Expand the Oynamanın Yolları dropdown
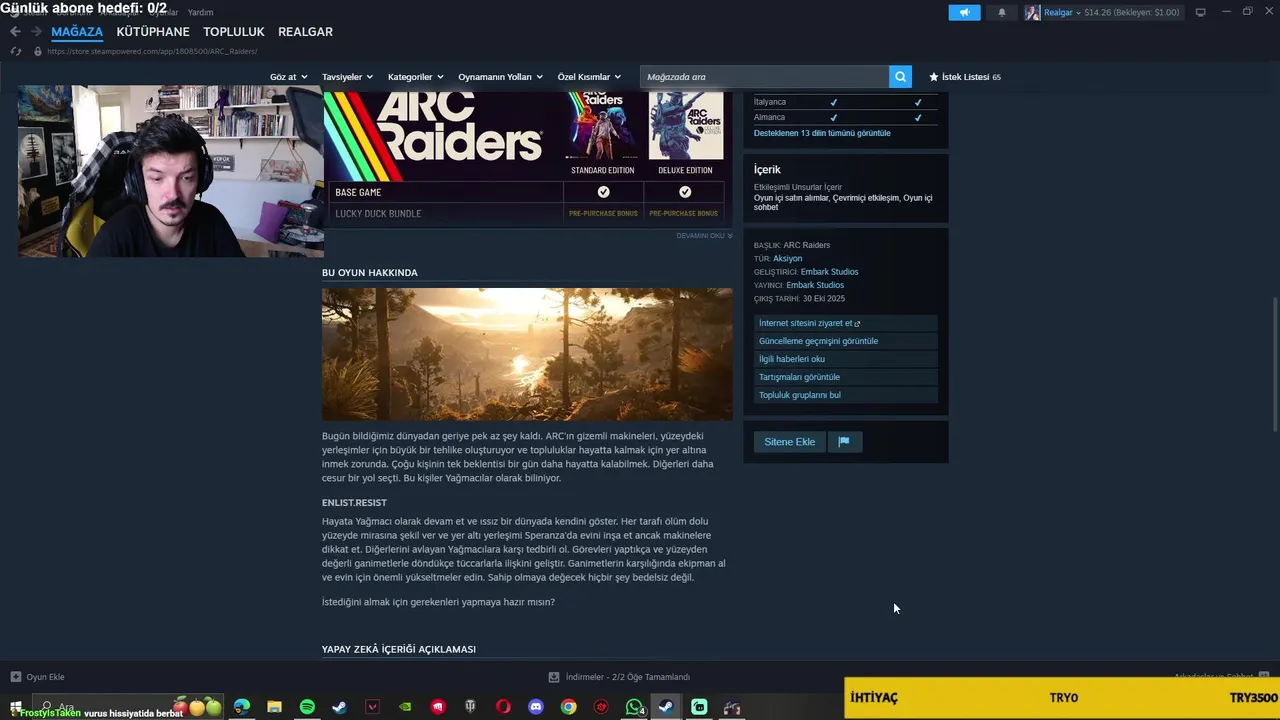 pyautogui.click(x=500, y=77)
